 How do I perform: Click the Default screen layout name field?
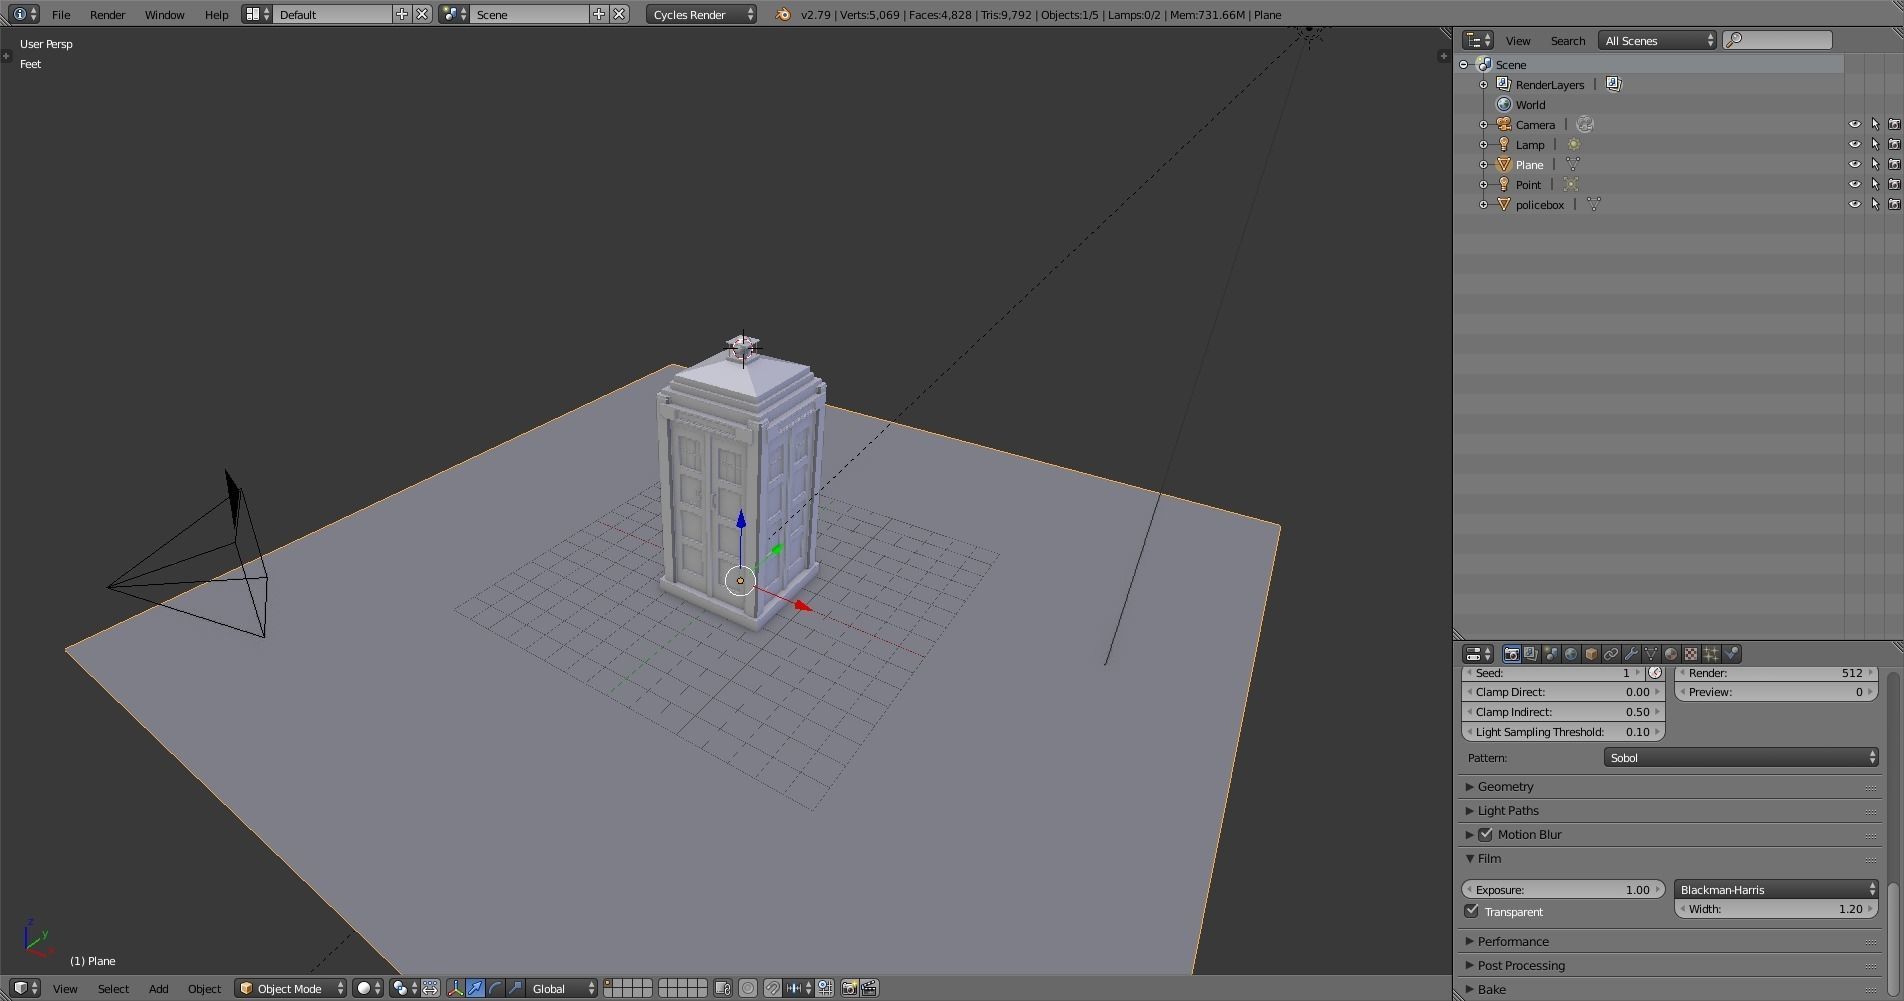(x=332, y=14)
